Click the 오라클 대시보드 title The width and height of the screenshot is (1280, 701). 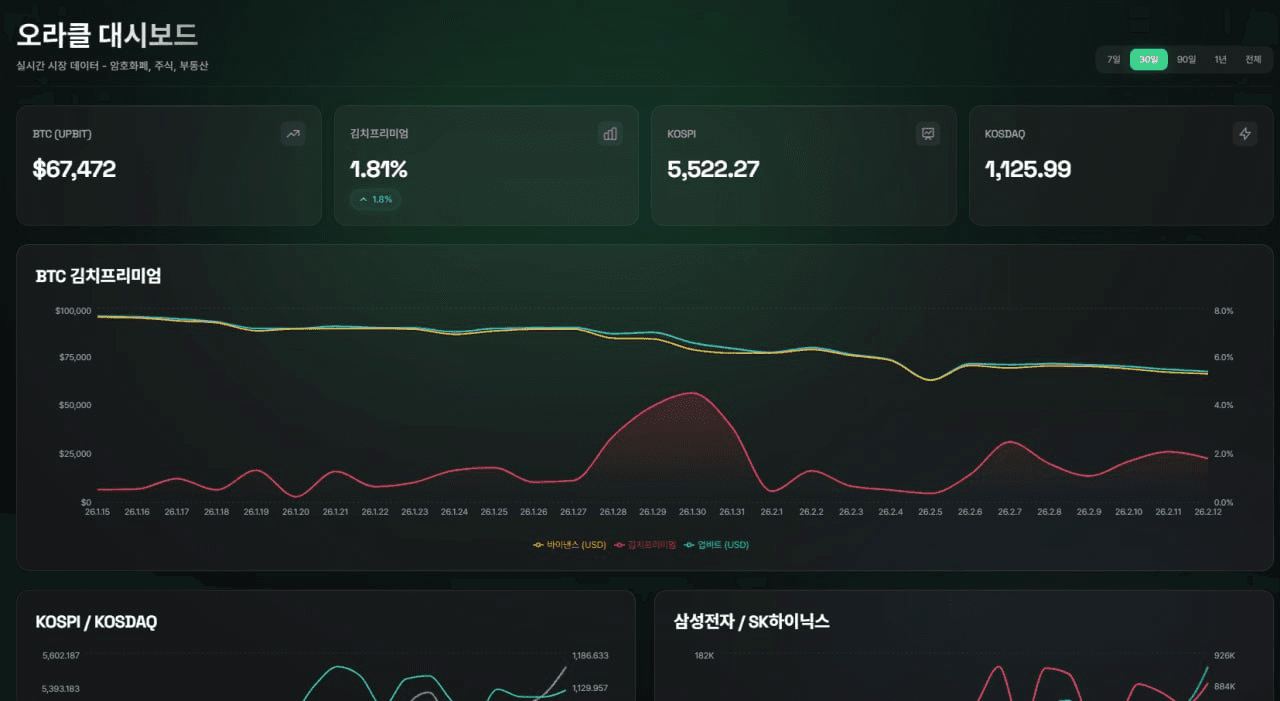[x=107, y=35]
